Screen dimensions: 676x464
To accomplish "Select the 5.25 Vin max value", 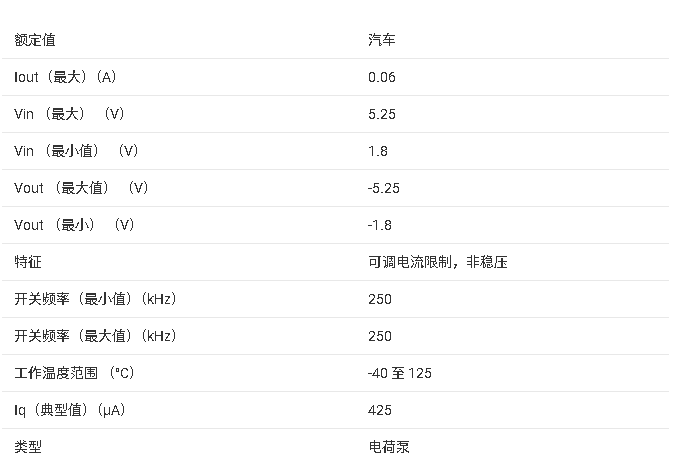I will pyautogui.click(x=382, y=114).
